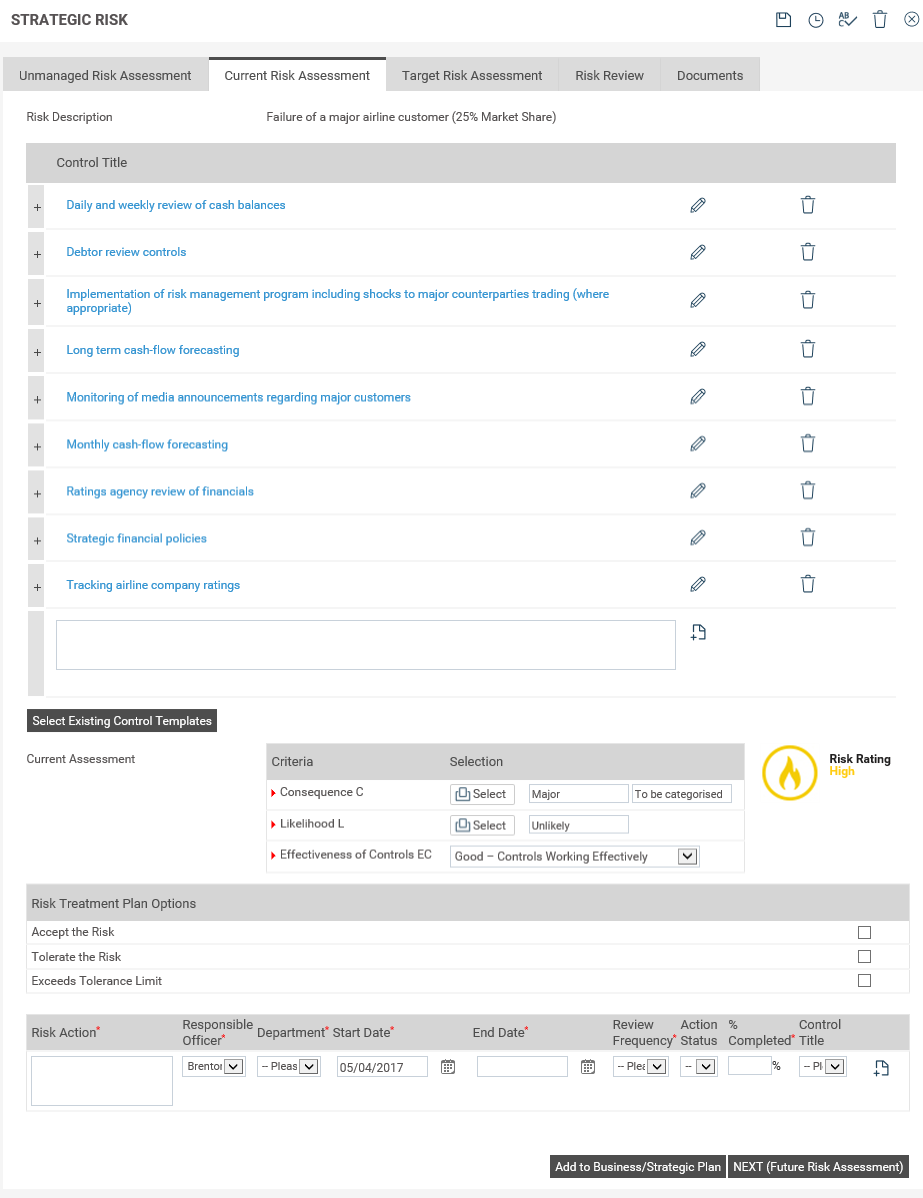Viewport: 923px width, 1198px height.
Task: Delete the Strategic Risk record via trash icon
Action: [x=880, y=19]
